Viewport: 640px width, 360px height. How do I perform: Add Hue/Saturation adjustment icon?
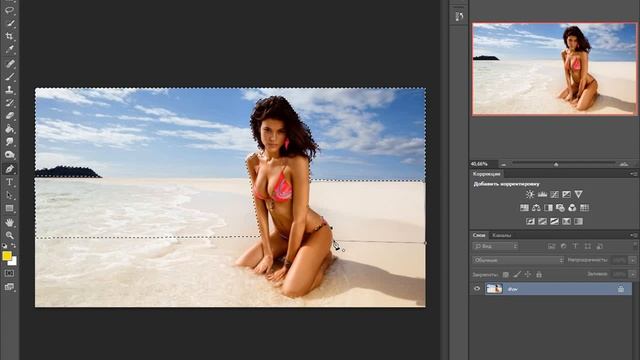tap(524, 208)
